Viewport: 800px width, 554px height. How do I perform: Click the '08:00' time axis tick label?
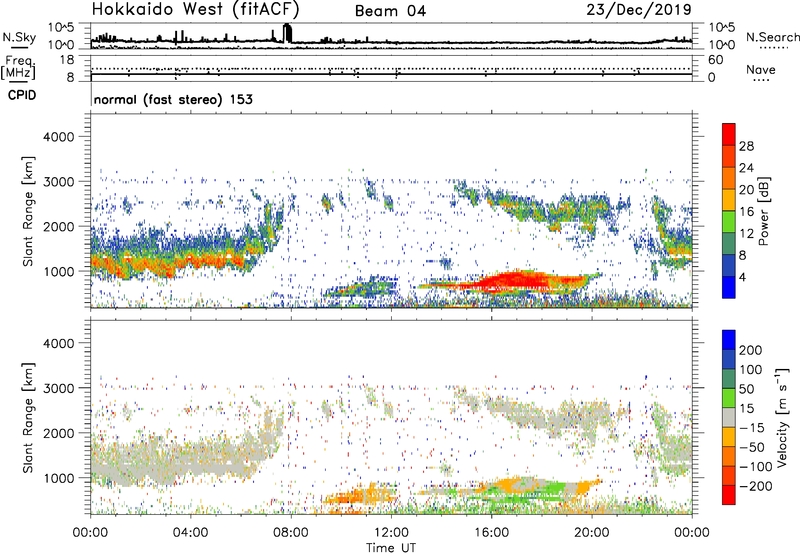[291, 533]
